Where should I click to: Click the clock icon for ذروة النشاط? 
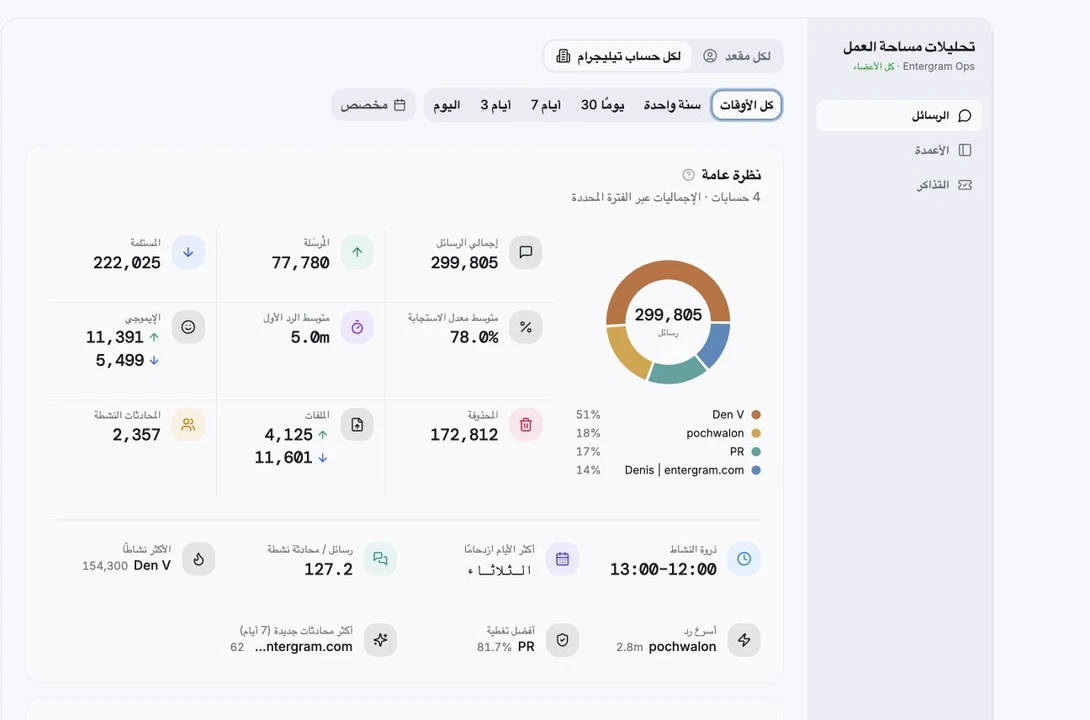745,559
